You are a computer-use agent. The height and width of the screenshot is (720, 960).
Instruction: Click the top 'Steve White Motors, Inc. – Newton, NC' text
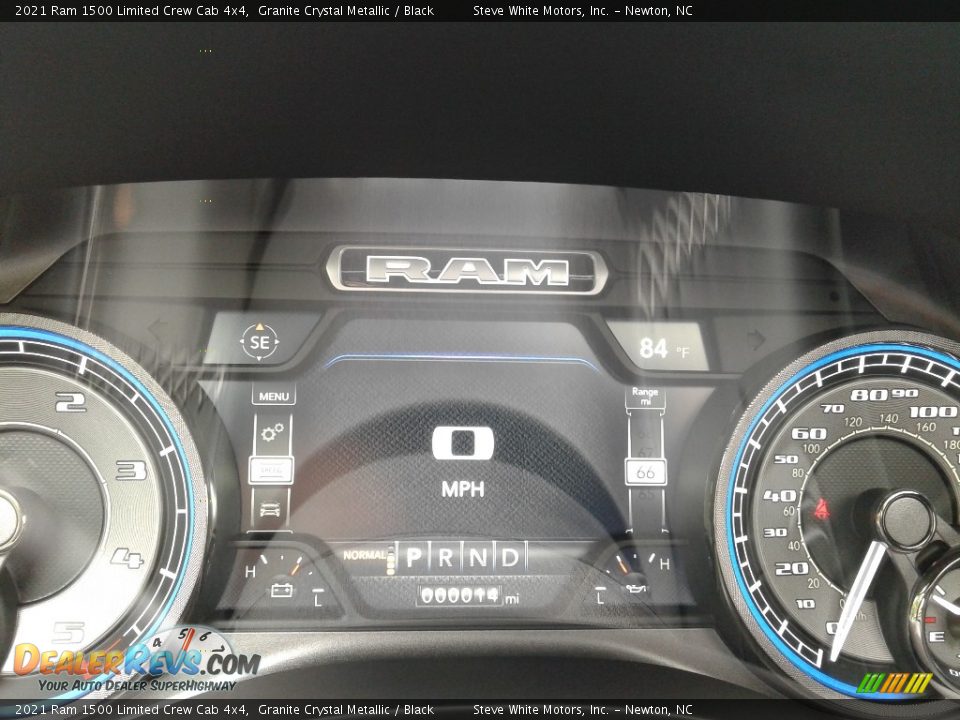(583, 10)
